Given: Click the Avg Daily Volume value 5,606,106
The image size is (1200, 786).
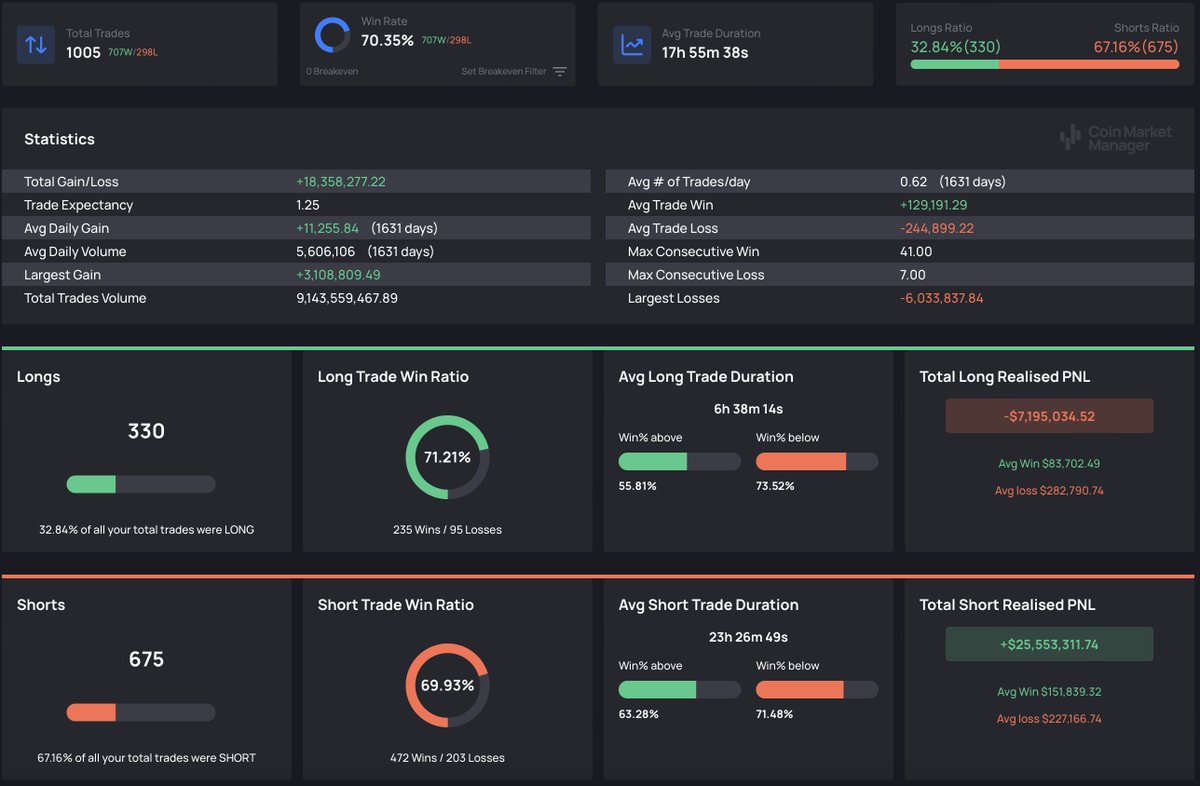Looking at the screenshot, I should 326,252.
